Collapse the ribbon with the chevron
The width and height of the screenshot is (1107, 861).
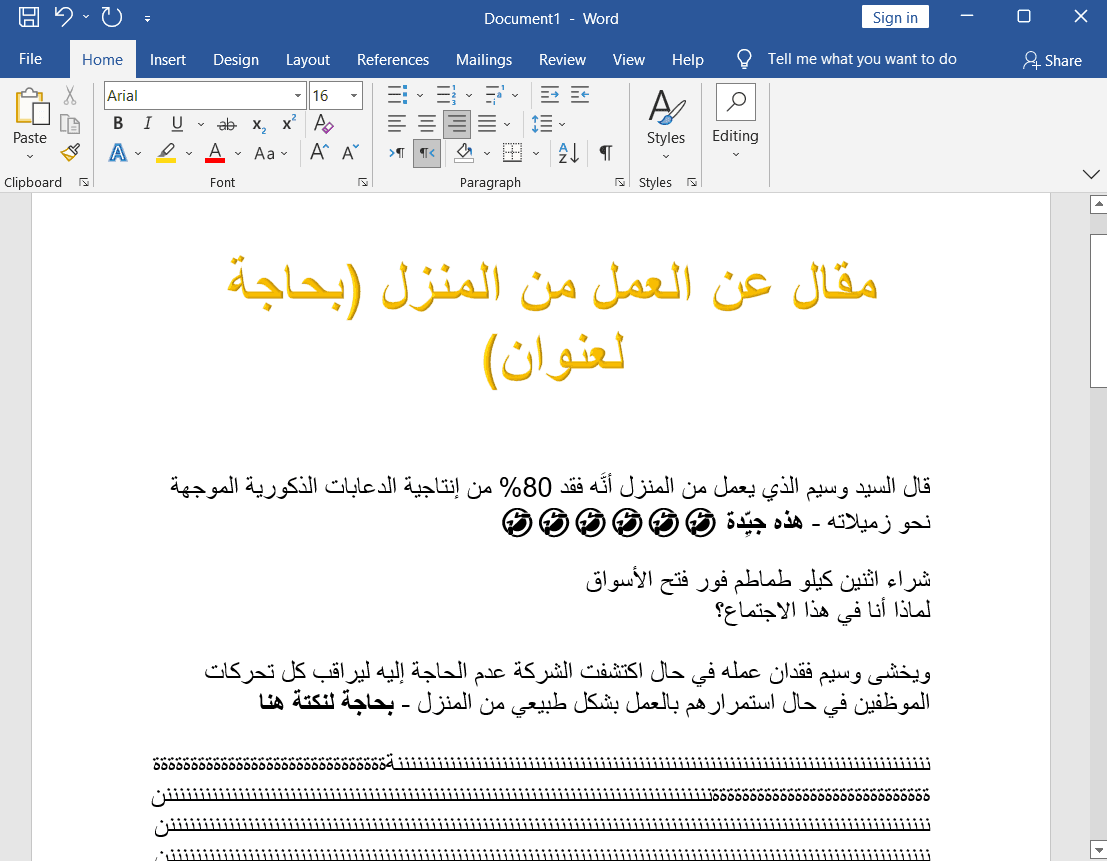[1091, 174]
